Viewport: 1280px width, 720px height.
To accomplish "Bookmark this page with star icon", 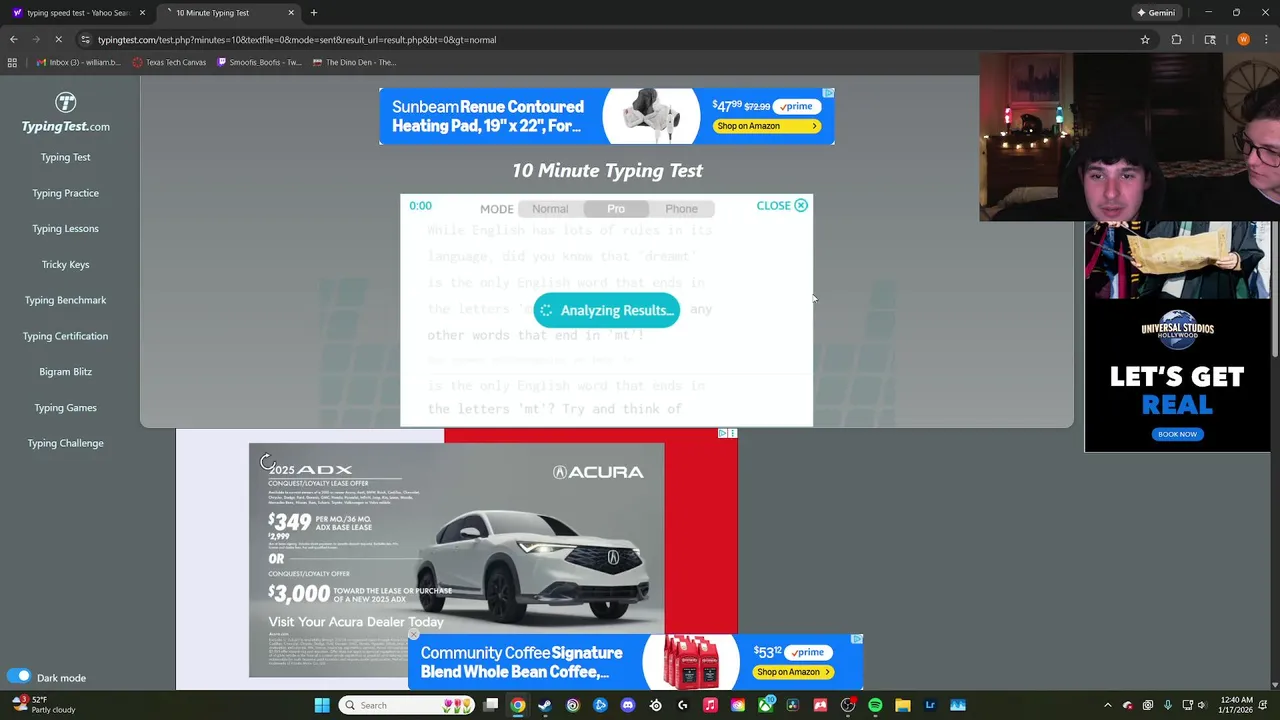I will (1145, 40).
